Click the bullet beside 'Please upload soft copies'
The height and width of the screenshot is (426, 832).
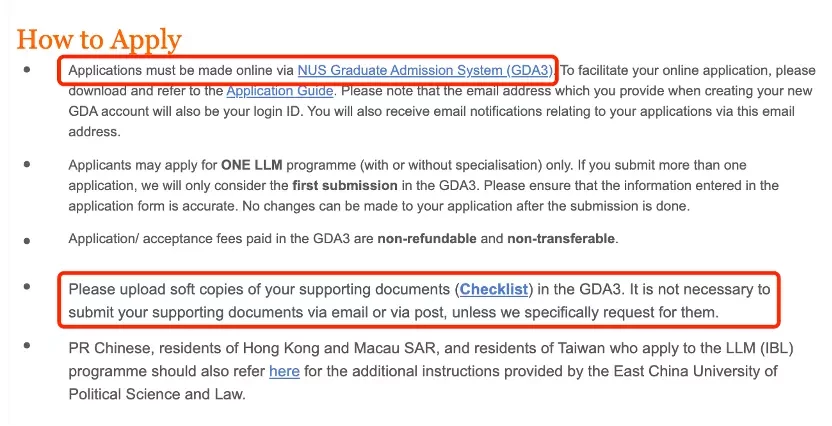(27, 287)
